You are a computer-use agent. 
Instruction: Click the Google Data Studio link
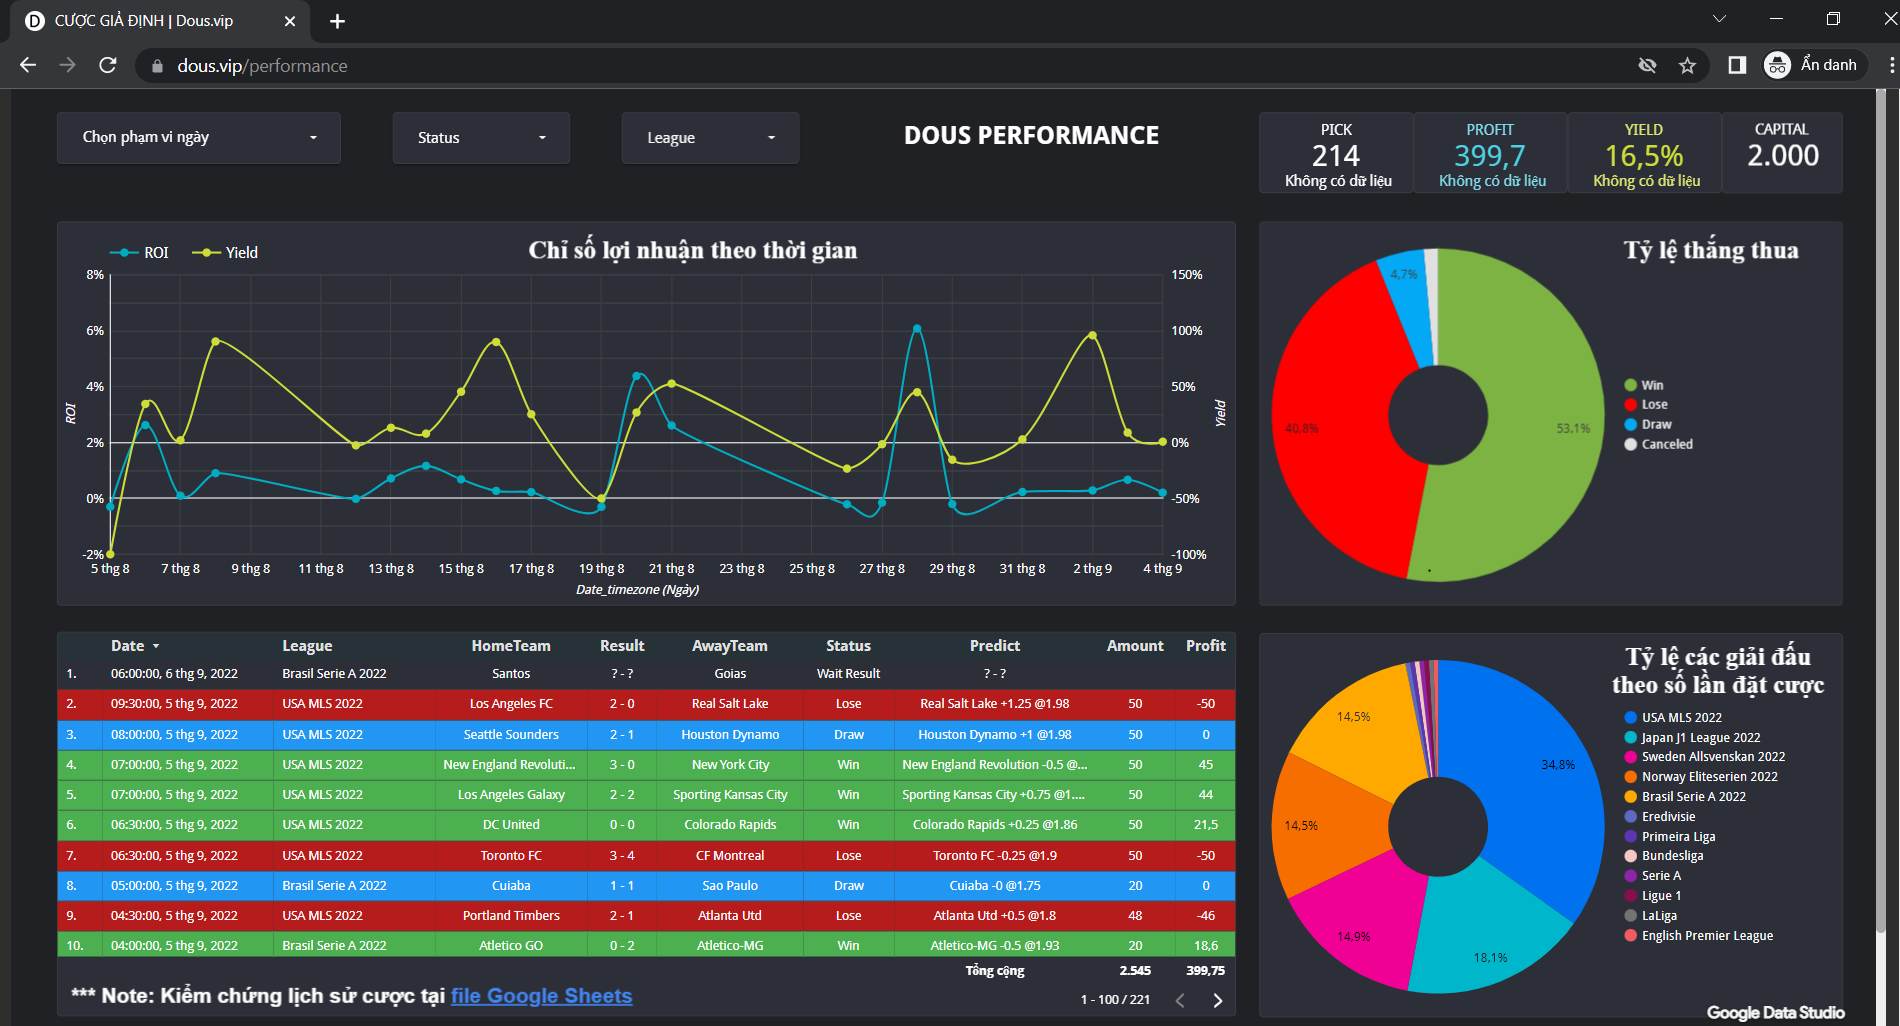(x=1775, y=1012)
